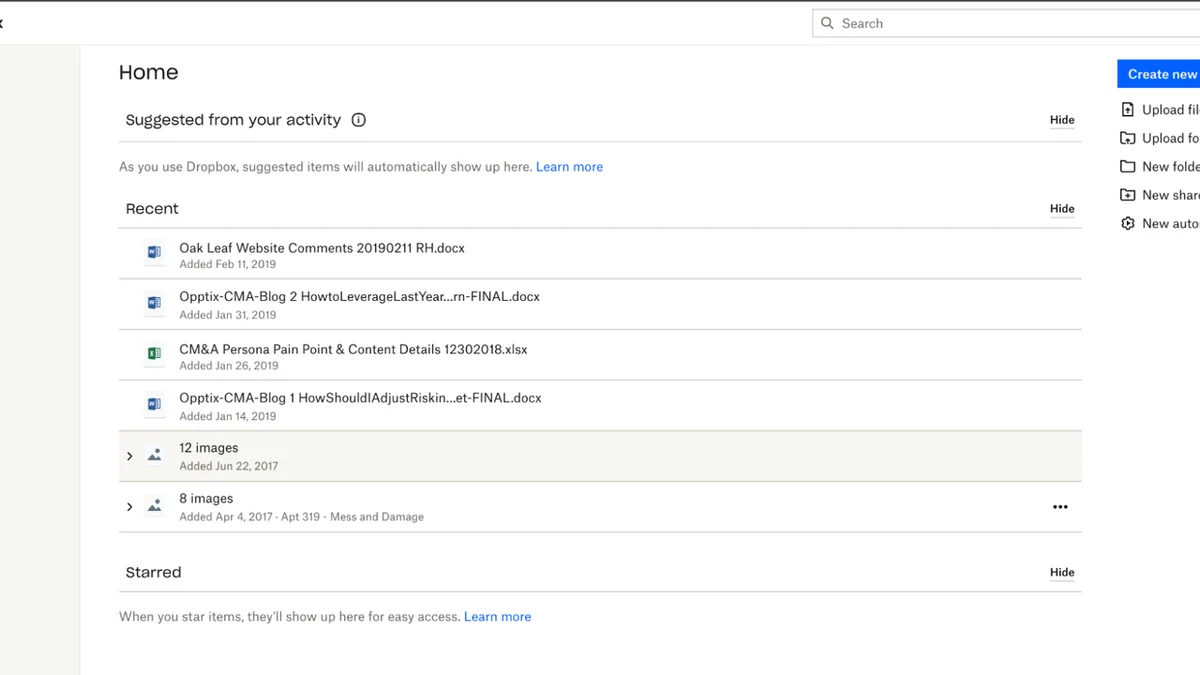Click the Home heading
The height and width of the screenshot is (675, 1200).
[148, 72]
